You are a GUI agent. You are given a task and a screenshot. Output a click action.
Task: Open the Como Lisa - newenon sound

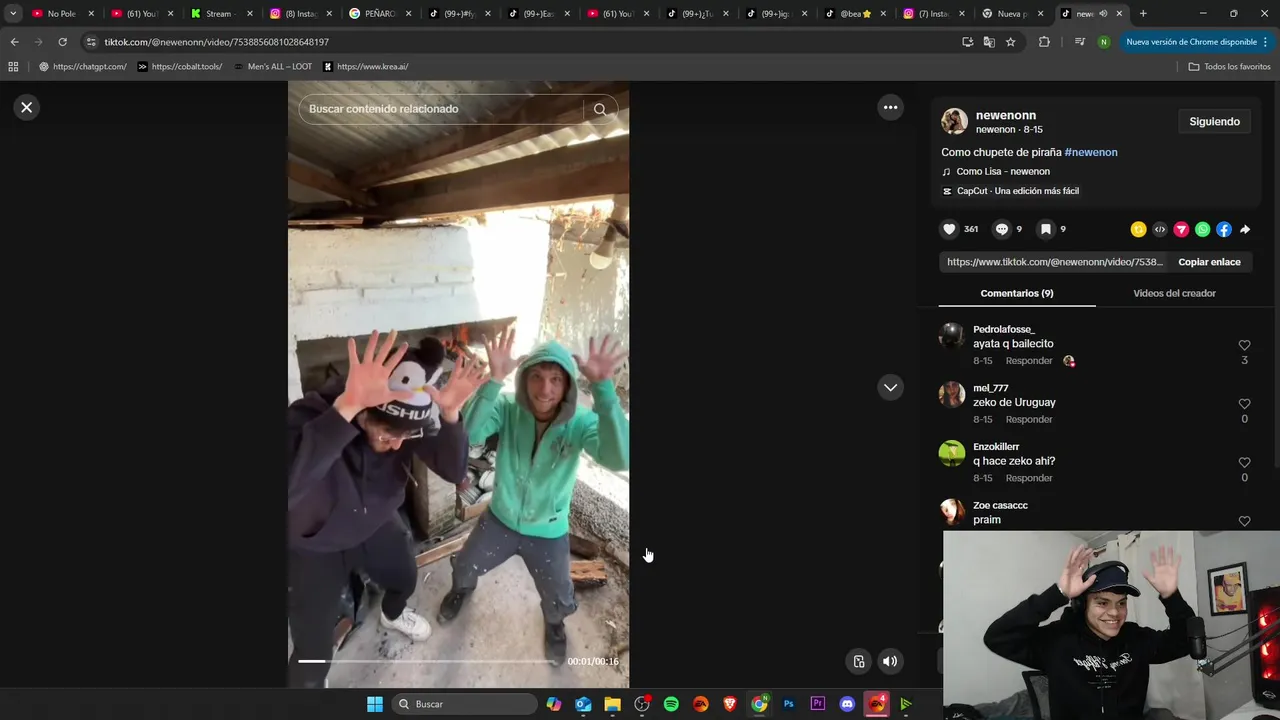[1003, 171]
